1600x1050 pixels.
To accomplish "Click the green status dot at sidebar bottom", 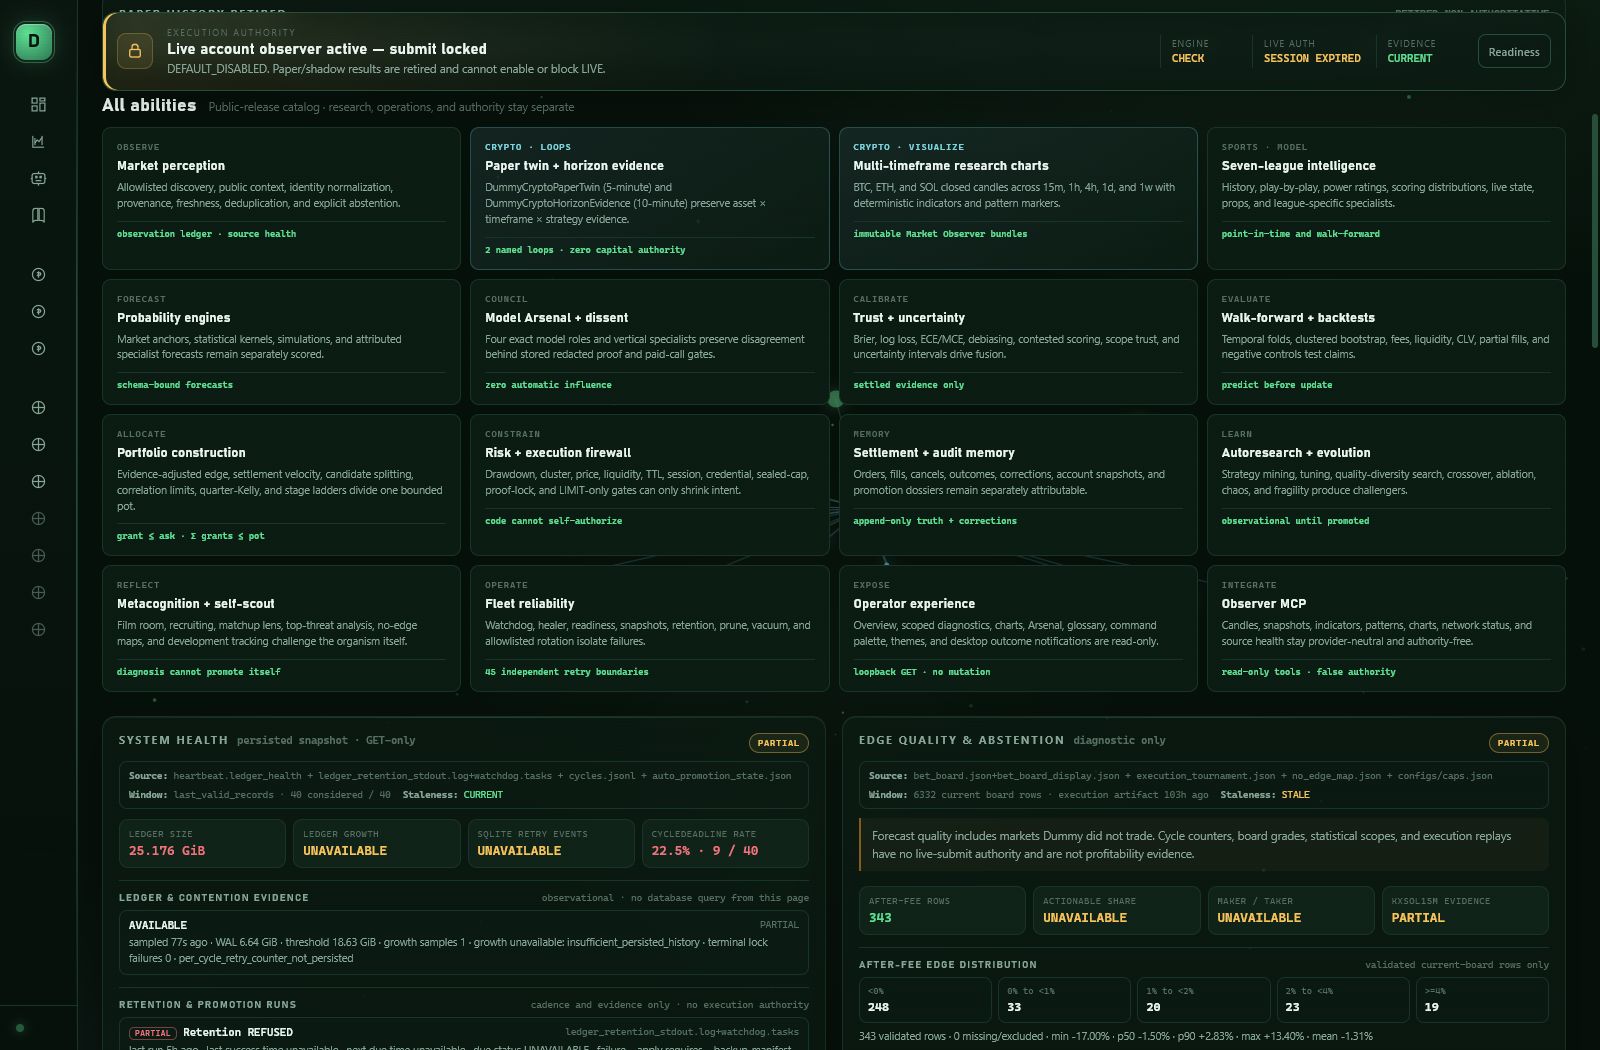I will (20, 1027).
